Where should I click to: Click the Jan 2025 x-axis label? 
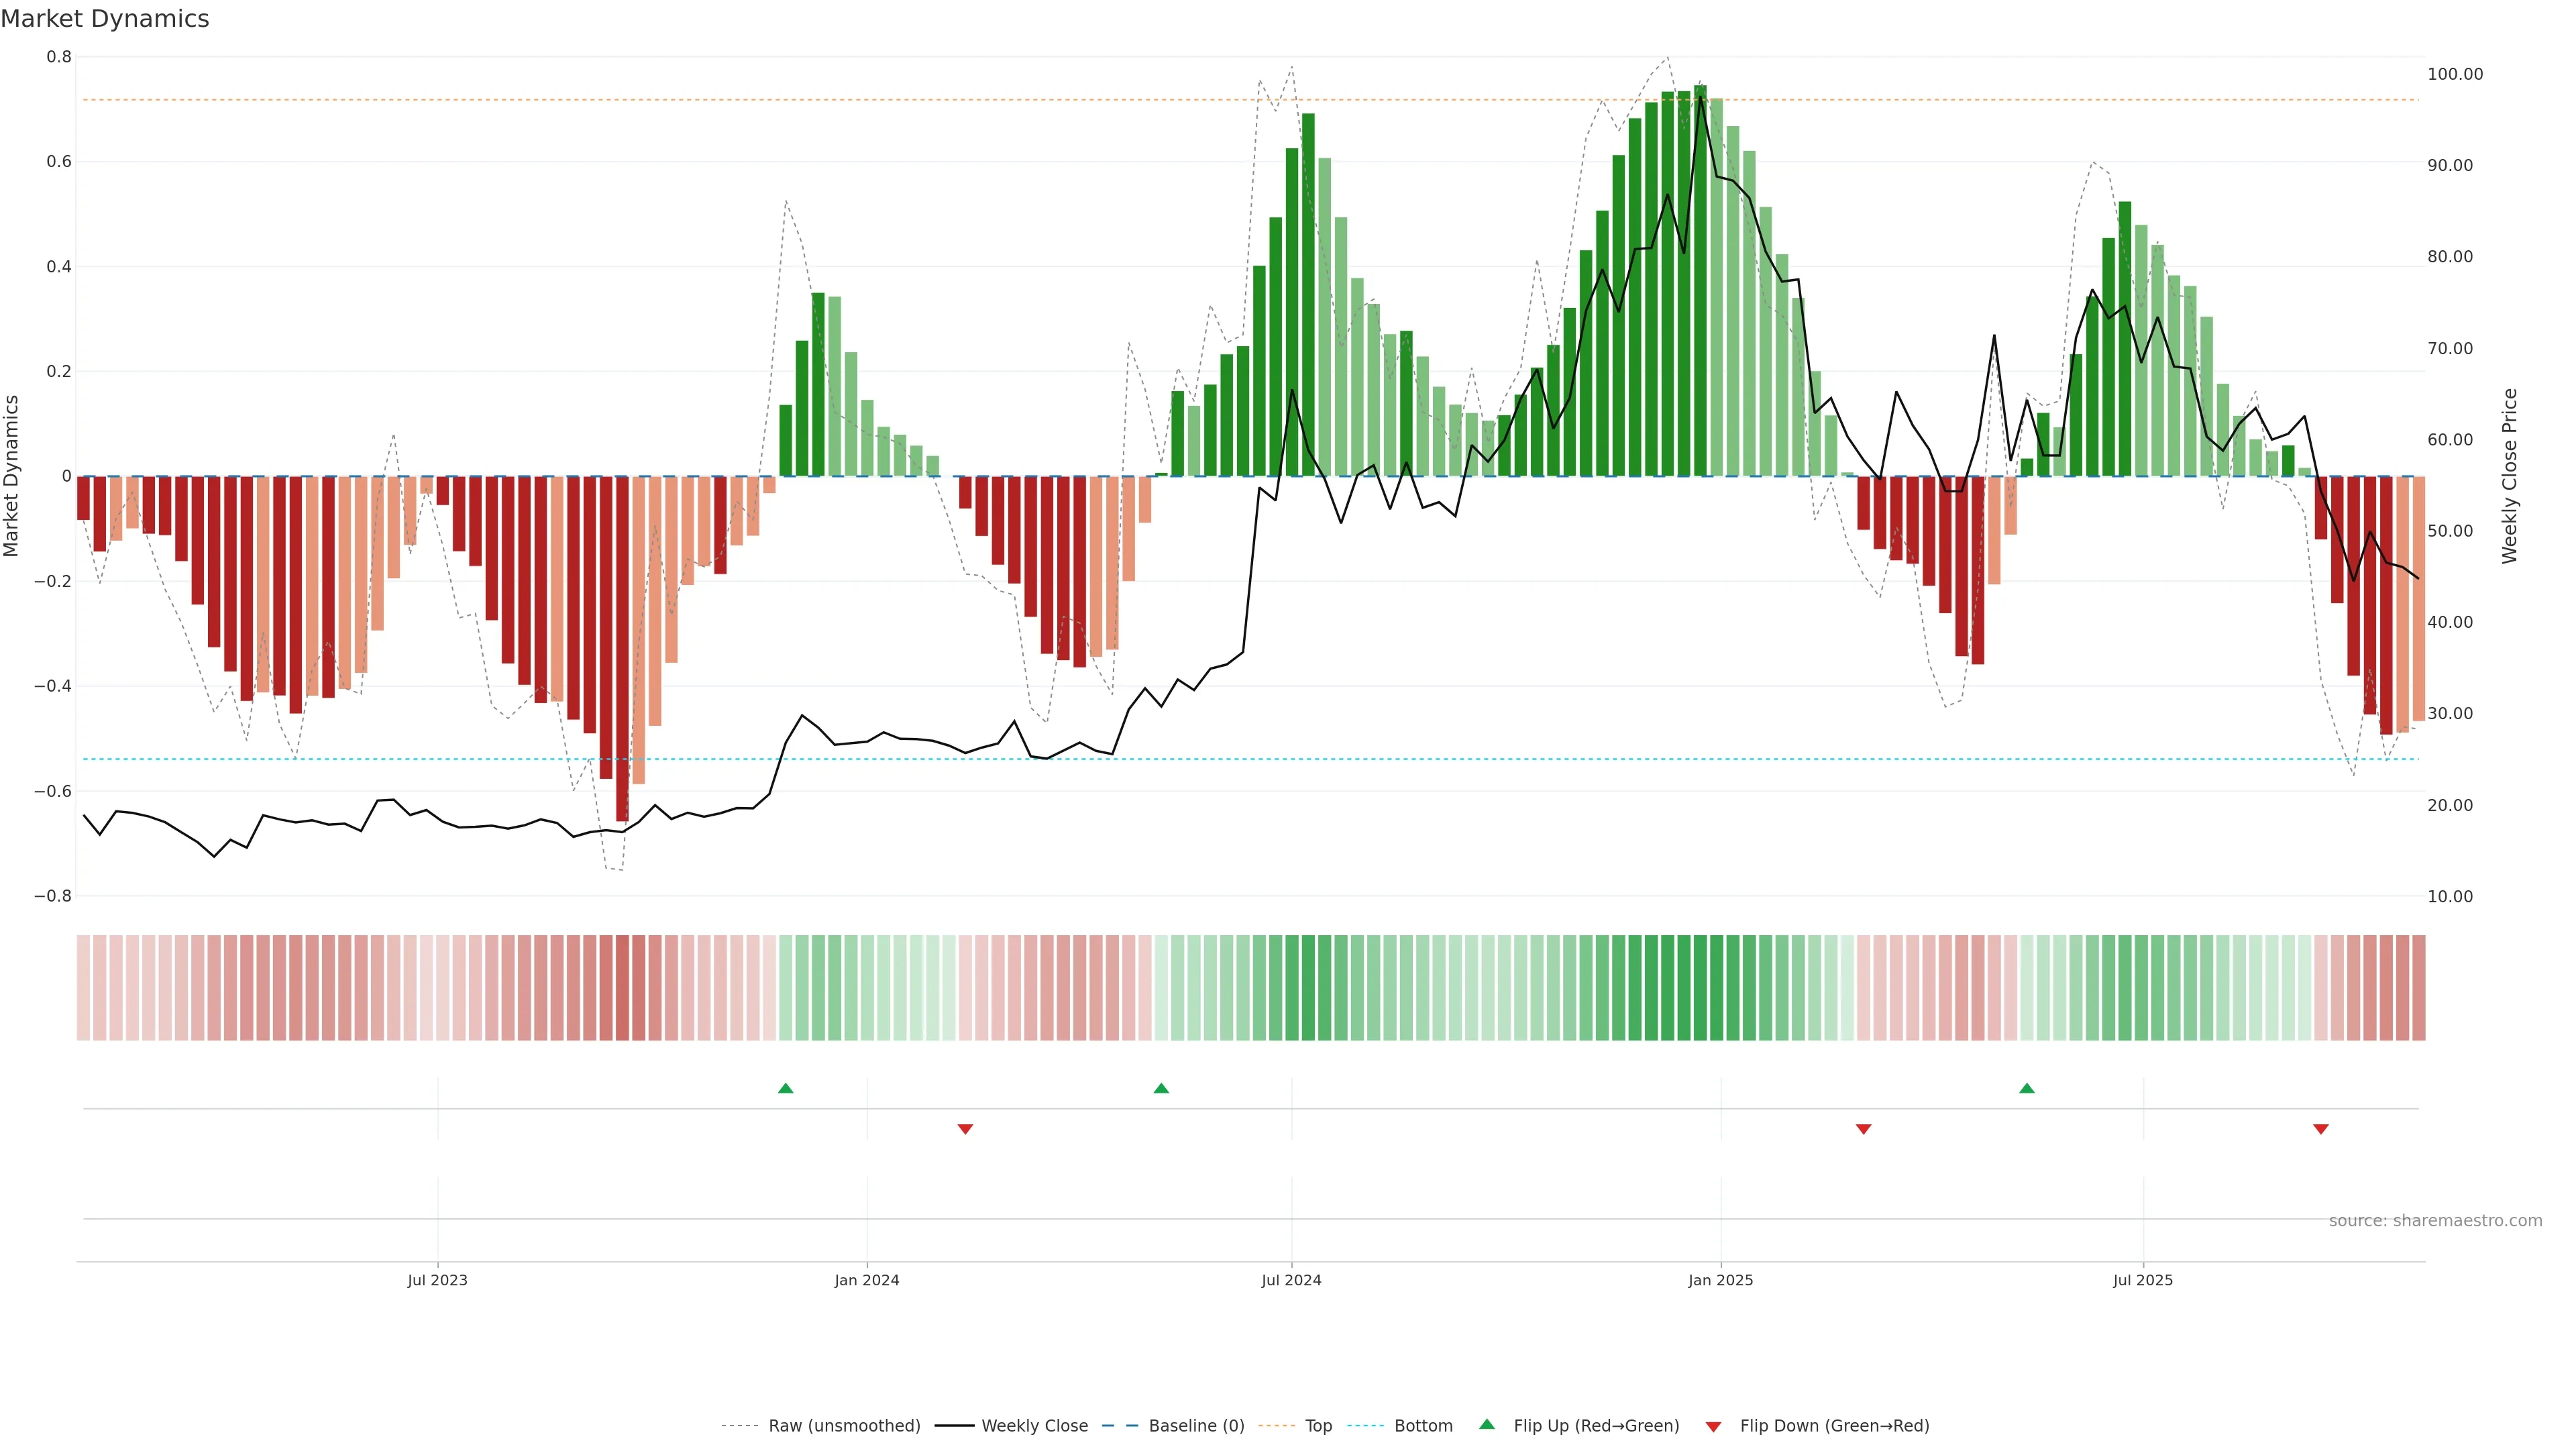pos(1720,1280)
